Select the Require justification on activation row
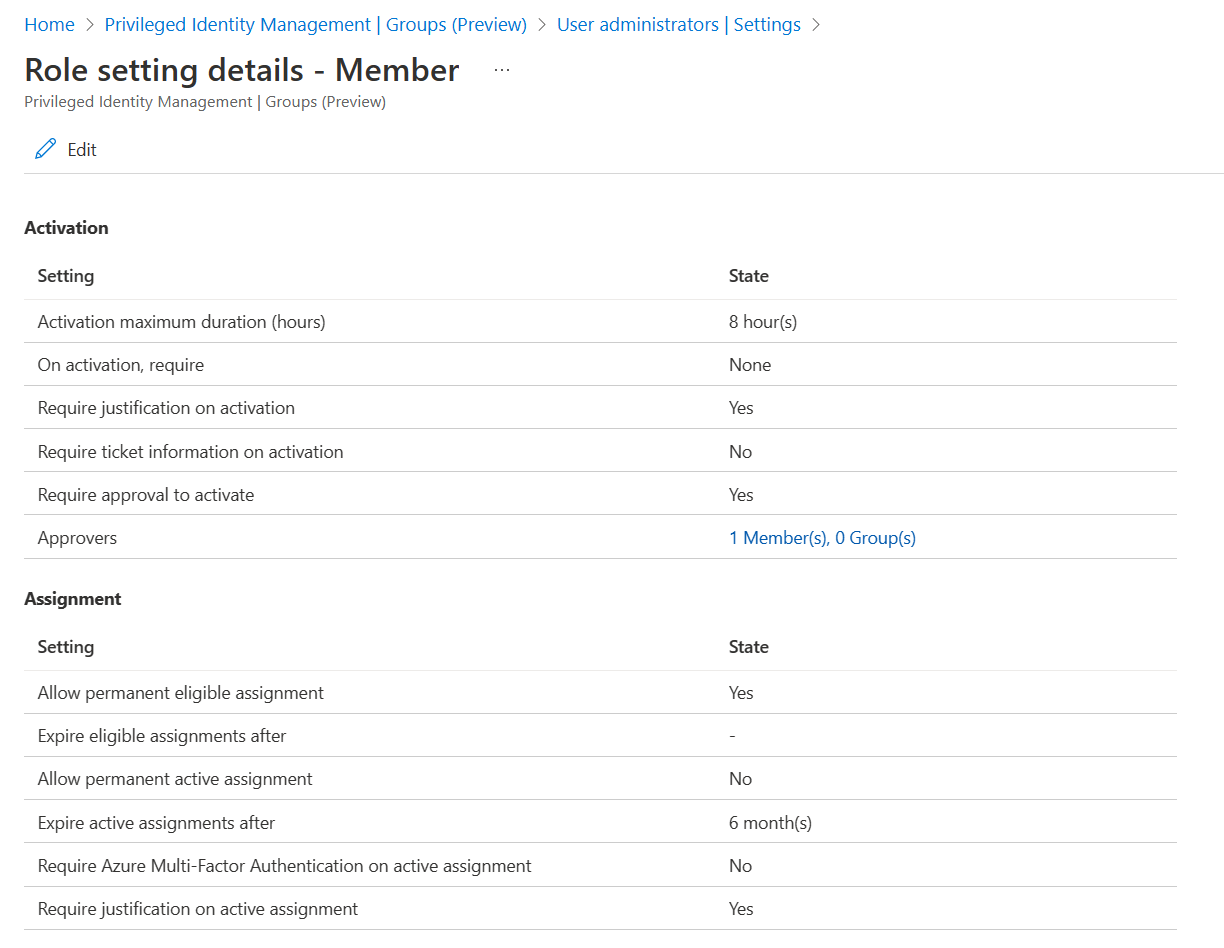Image resolution: width=1224 pixels, height=948 pixels. click(x=166, y=408)
